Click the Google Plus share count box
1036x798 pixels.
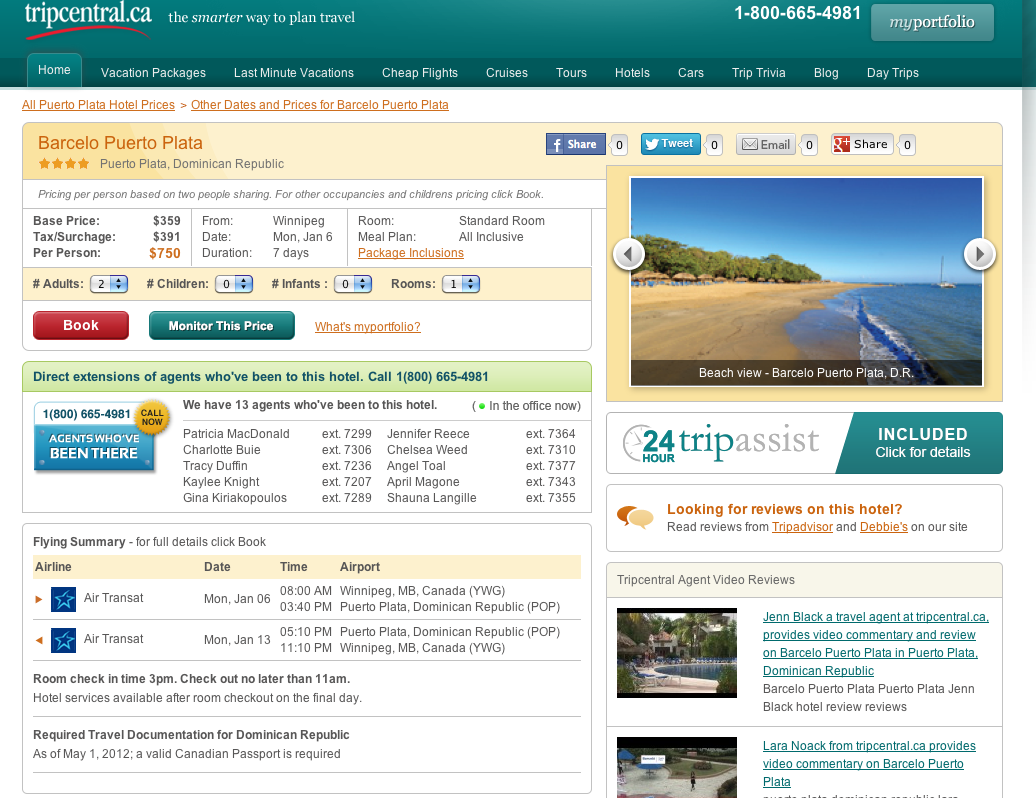click(907, 145)
